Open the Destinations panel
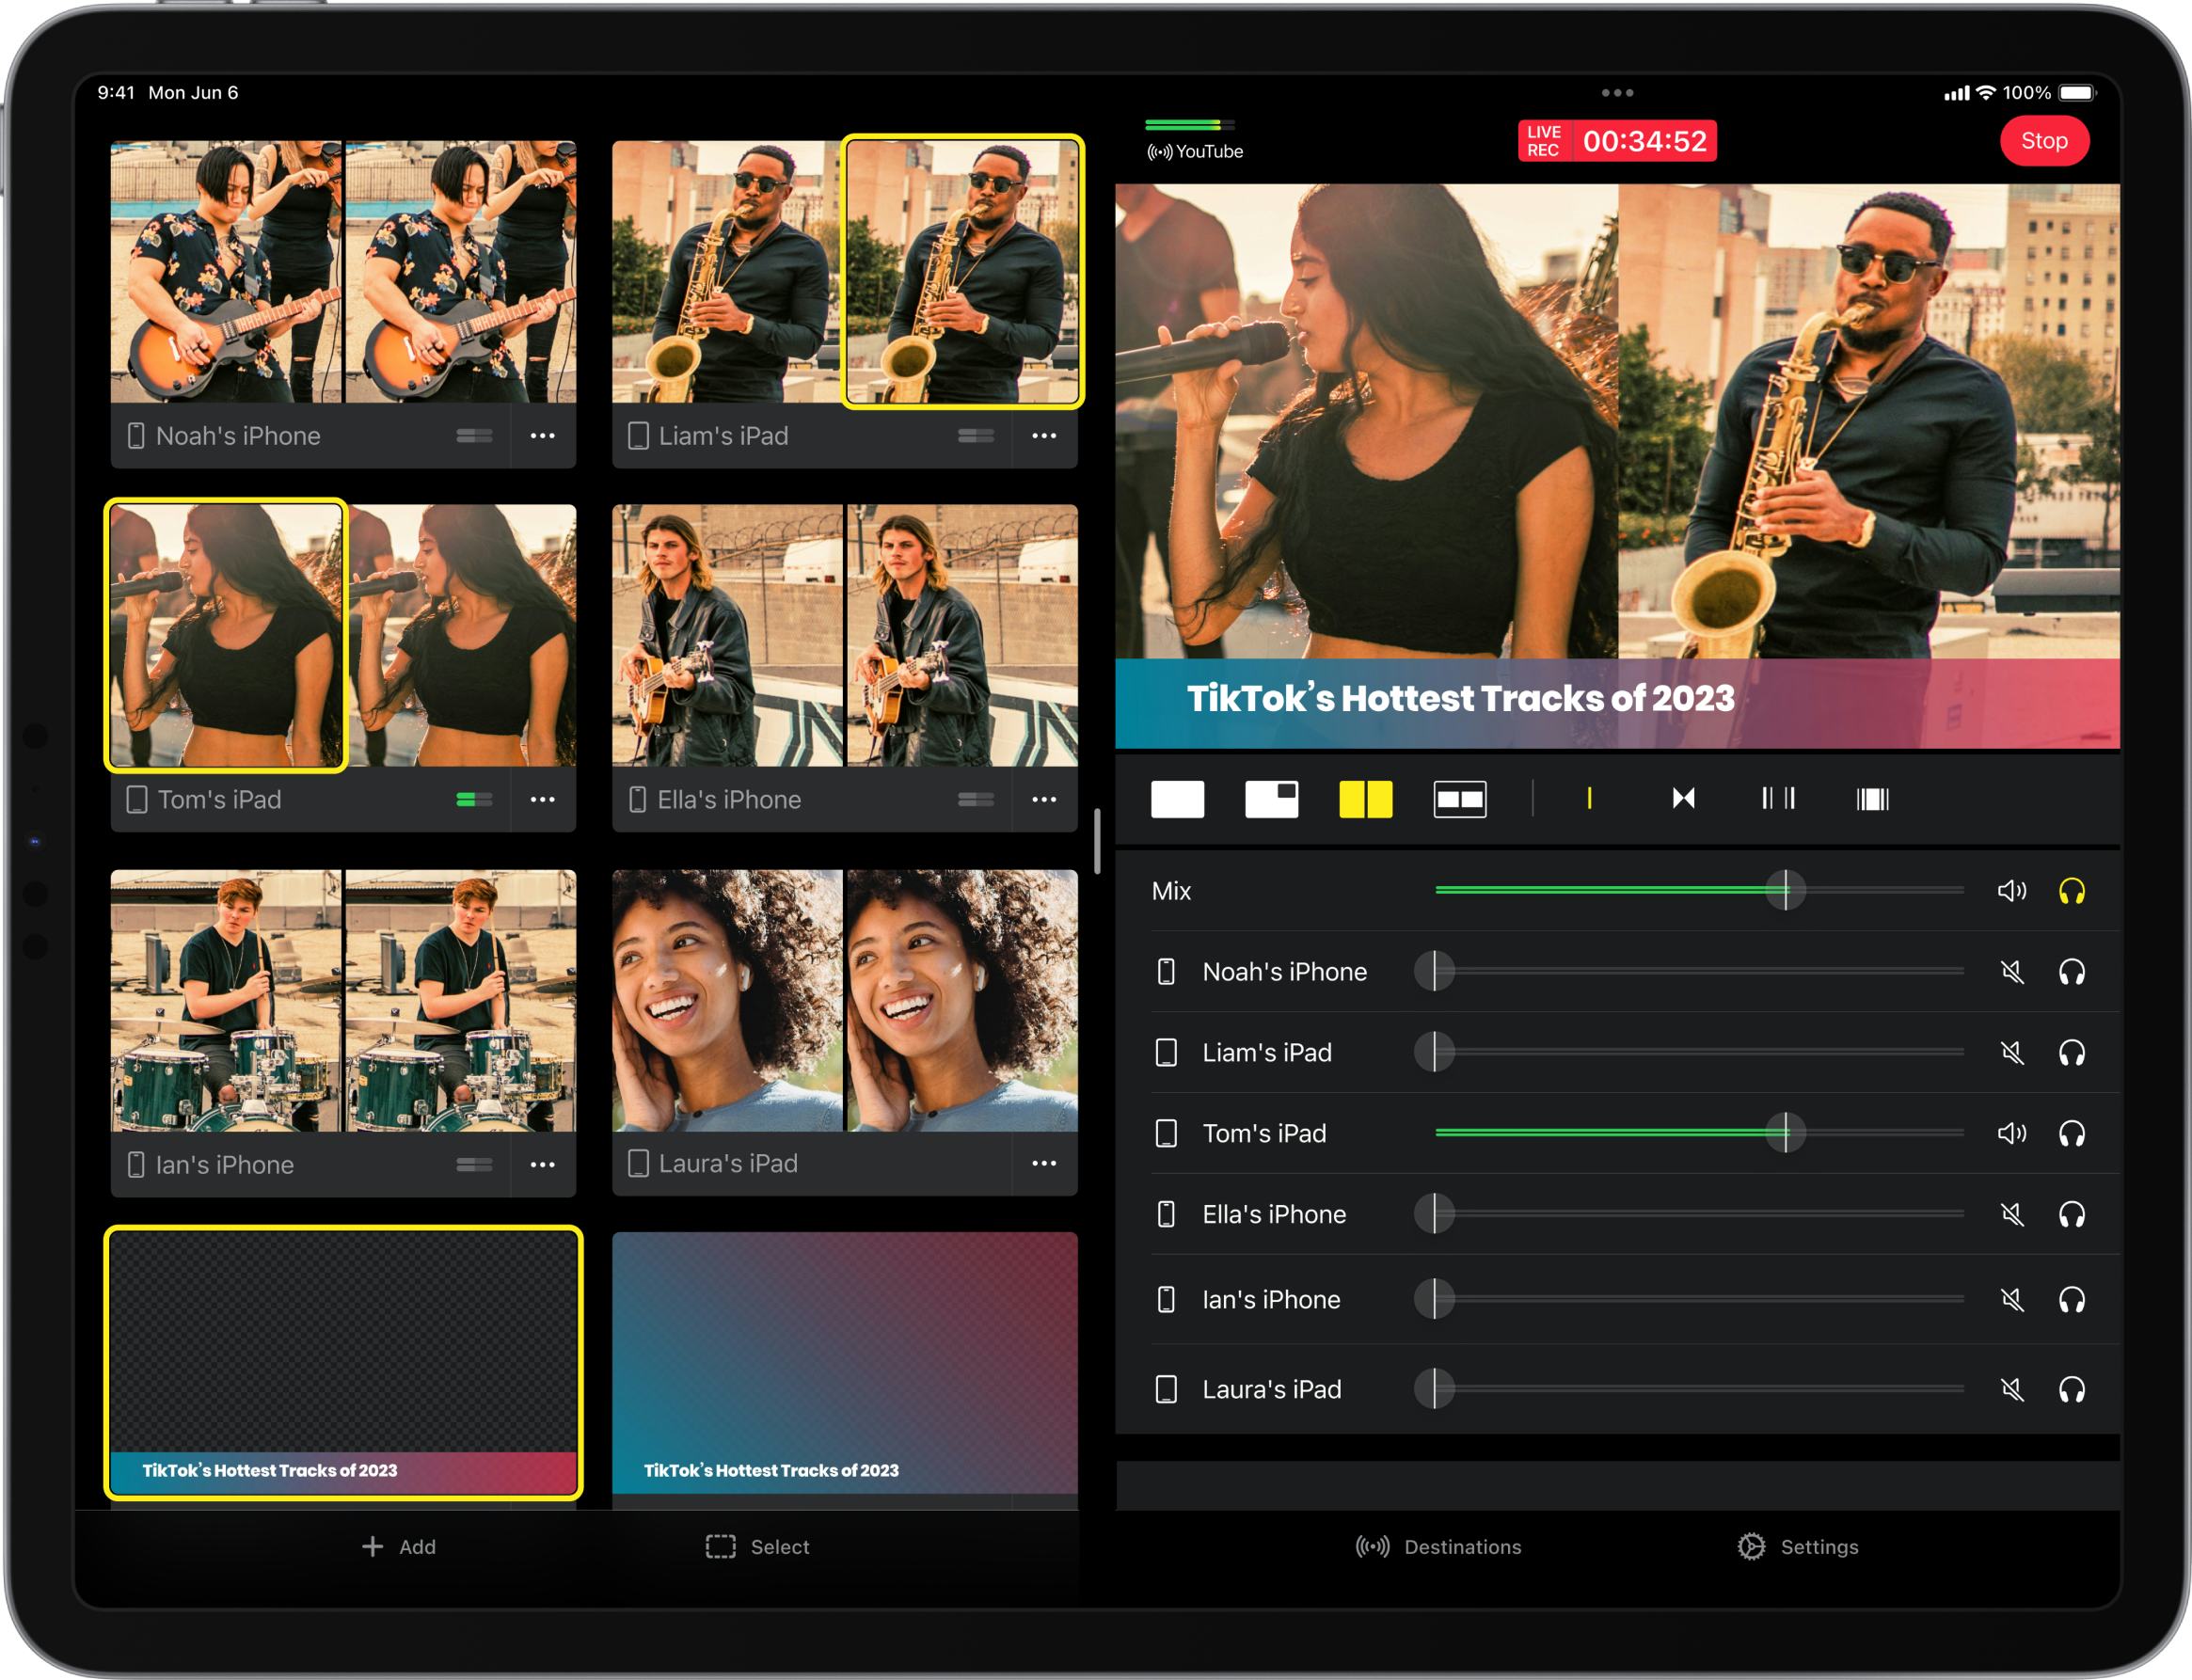This screenshot has width=2192, height=1680. [x=1440, y=1546]
